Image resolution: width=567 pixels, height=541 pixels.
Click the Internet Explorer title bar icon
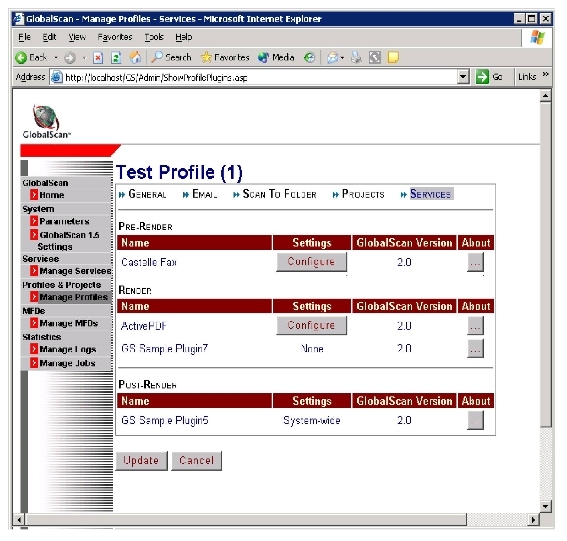point(19,18)
